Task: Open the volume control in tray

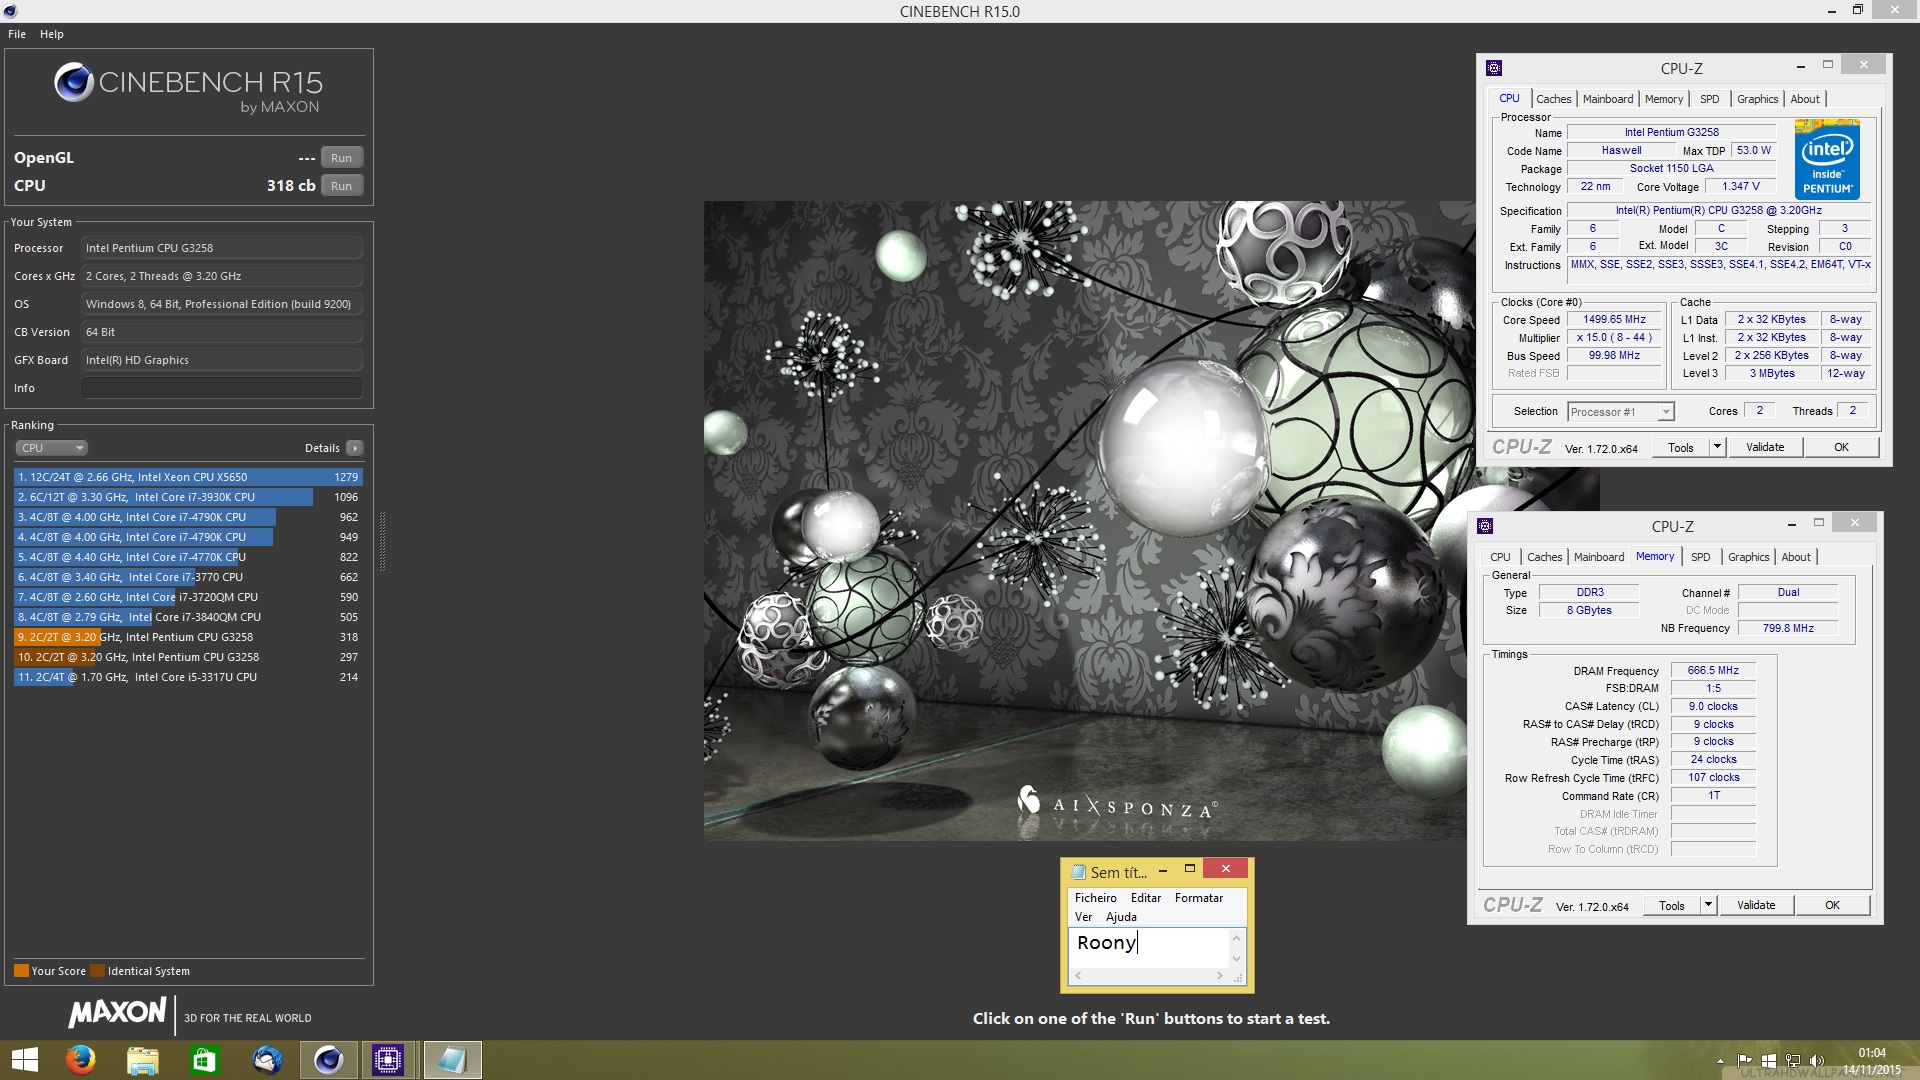Action: tap(1817, 1061)
